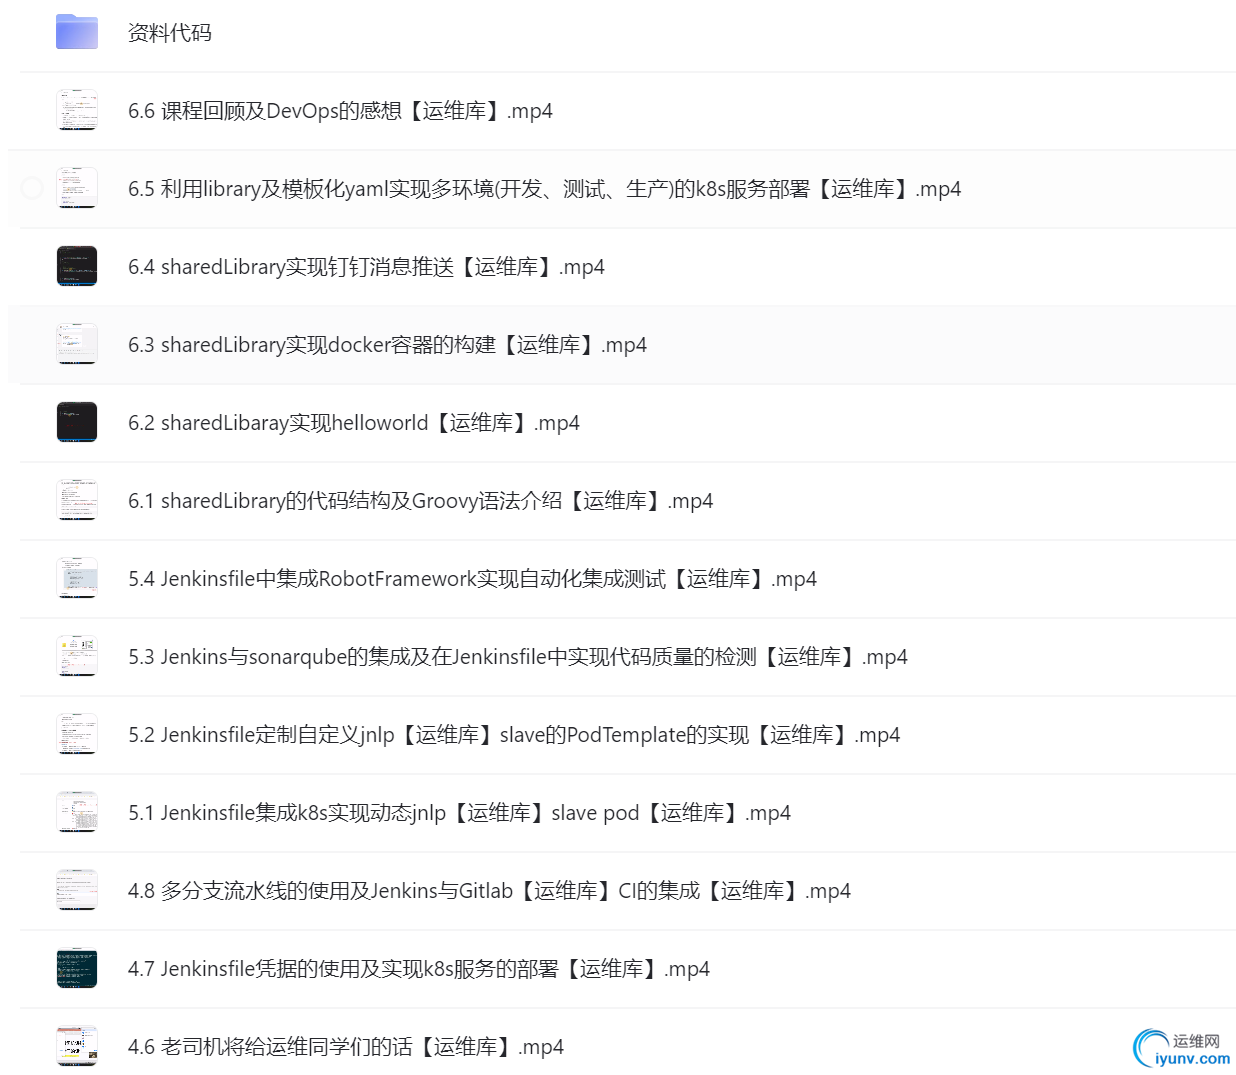Open thumbnail of 4.7 Jenkinsfile凭据 video
Viewport: 1236px width, 1075px height.
(77, 968)
